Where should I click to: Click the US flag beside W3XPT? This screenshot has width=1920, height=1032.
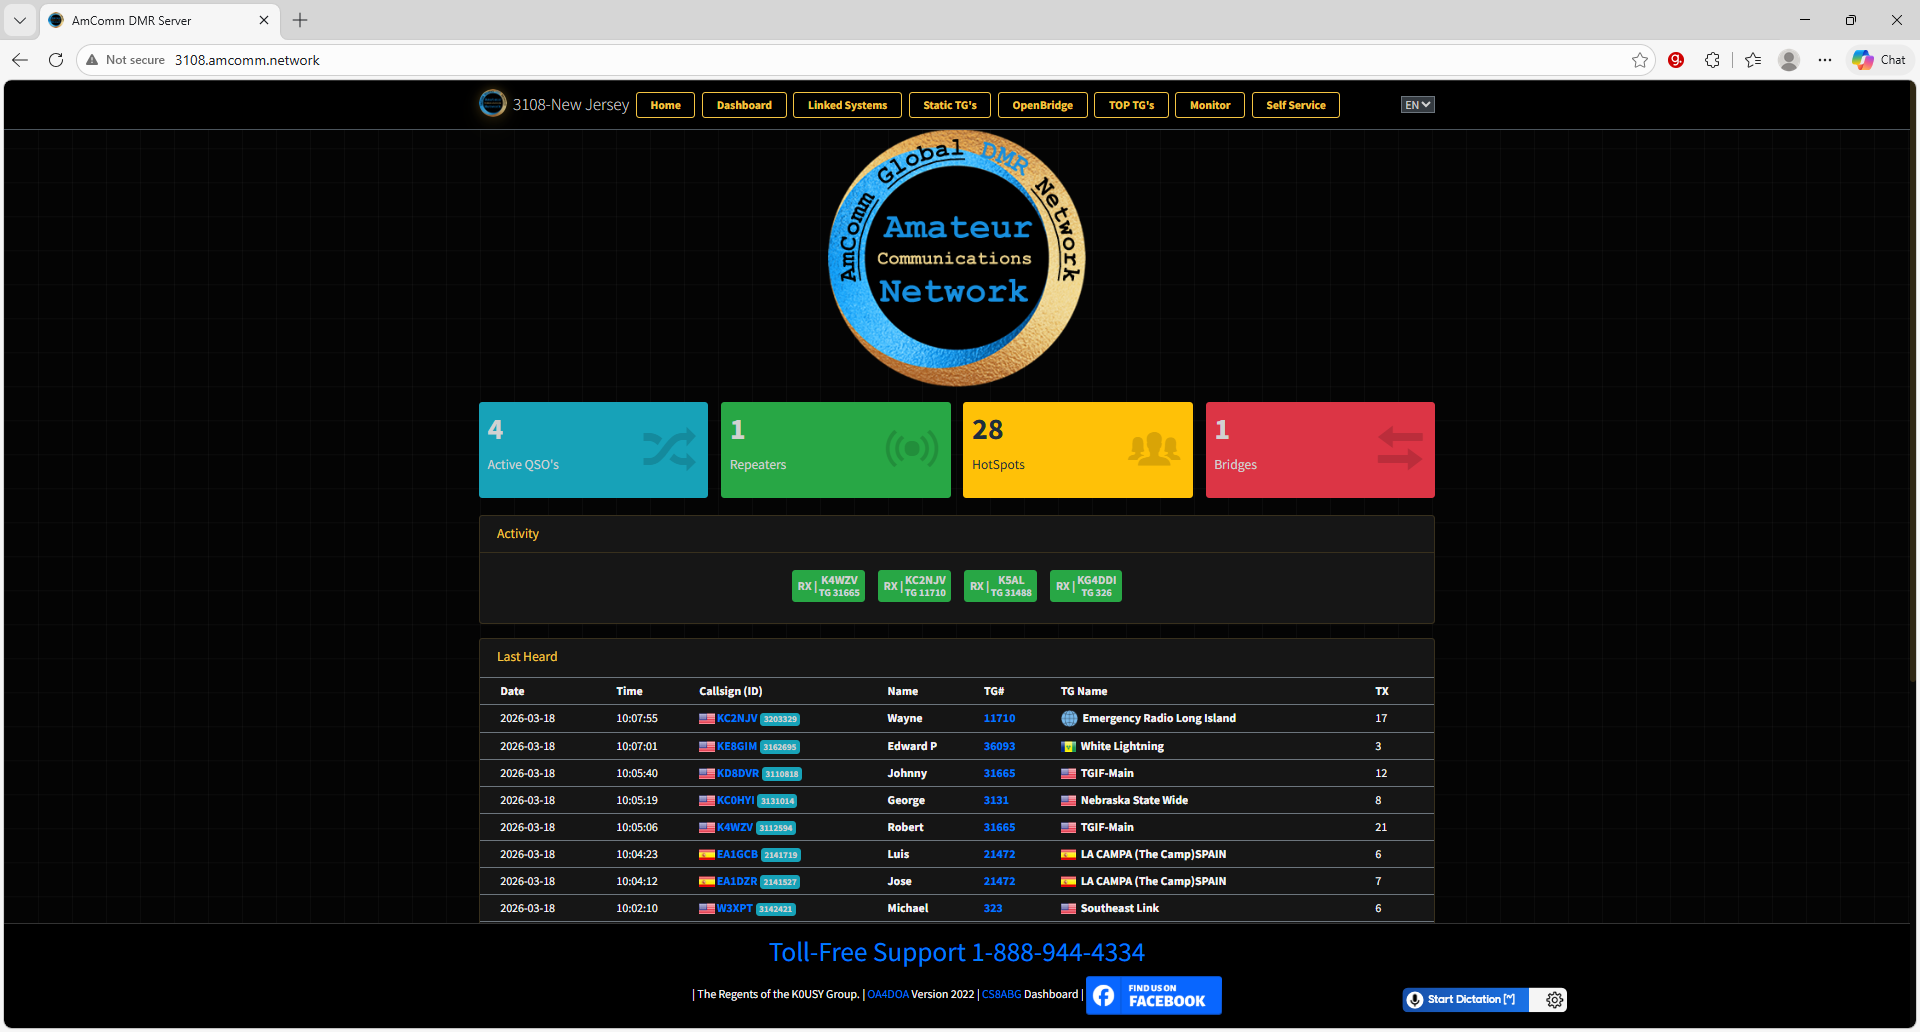coord(706,908)
